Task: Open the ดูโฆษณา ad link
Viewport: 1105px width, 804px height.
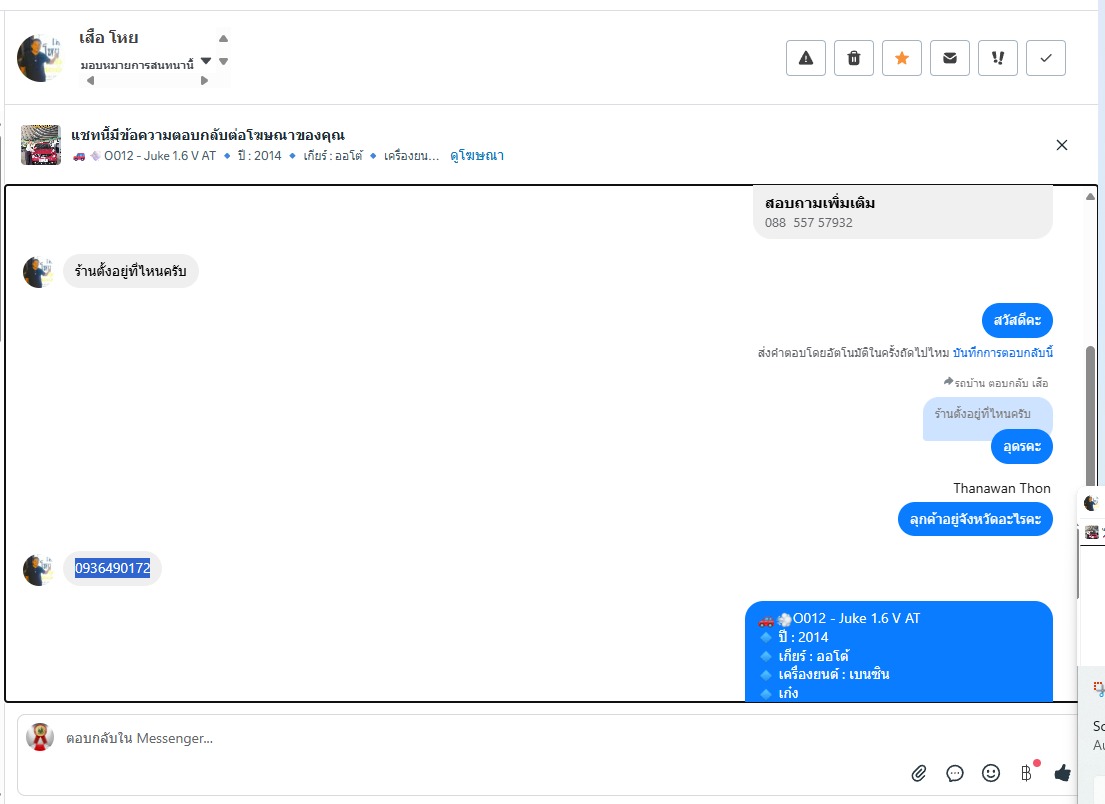Action: point(477,156)
